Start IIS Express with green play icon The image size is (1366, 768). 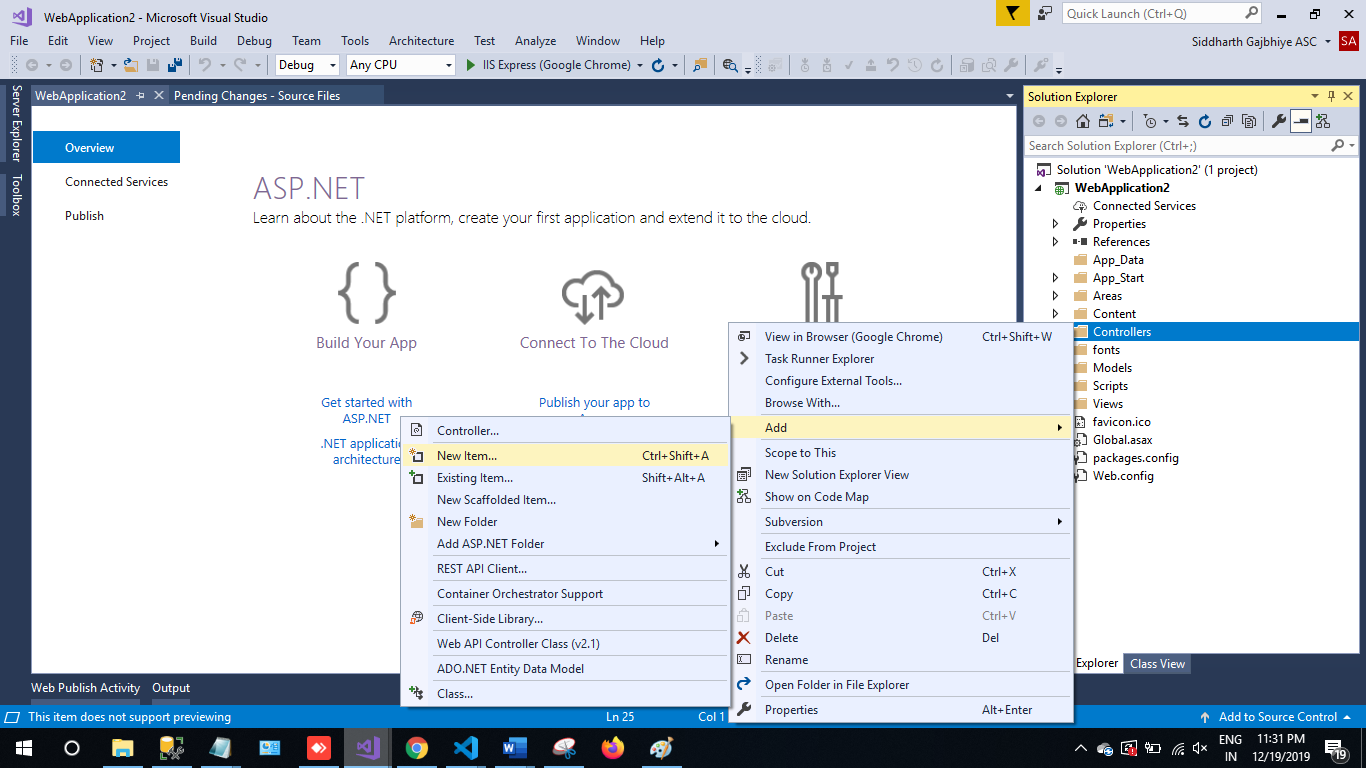point(472,65)
